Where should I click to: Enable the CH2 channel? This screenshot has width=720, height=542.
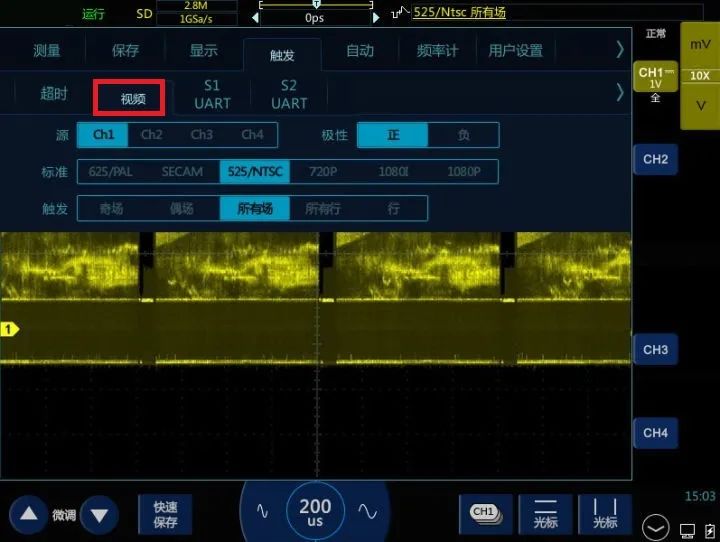pyautogui.click(x=655, y=159)
